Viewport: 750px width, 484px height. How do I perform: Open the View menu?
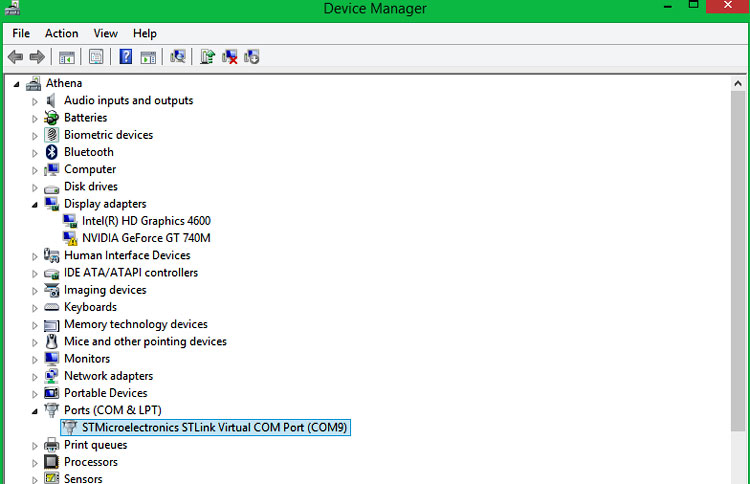(105, 33)
